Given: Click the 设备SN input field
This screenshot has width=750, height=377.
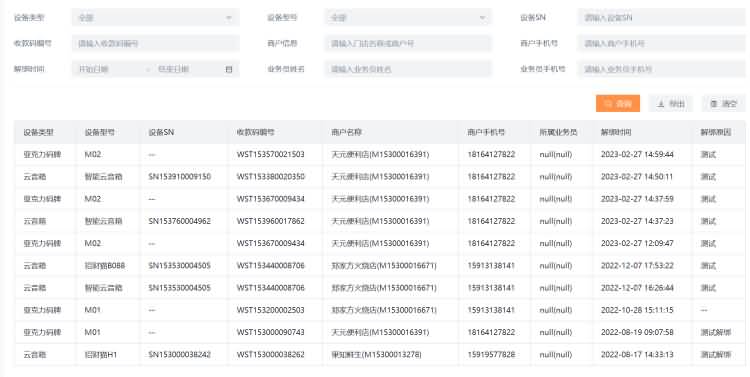Looking at the screenshot, I should (661, 18).
